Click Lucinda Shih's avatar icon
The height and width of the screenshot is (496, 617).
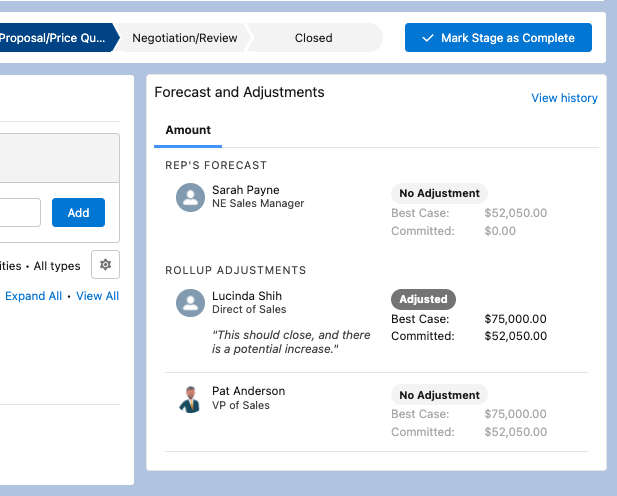pyautogui.click(x=190, y=303)
